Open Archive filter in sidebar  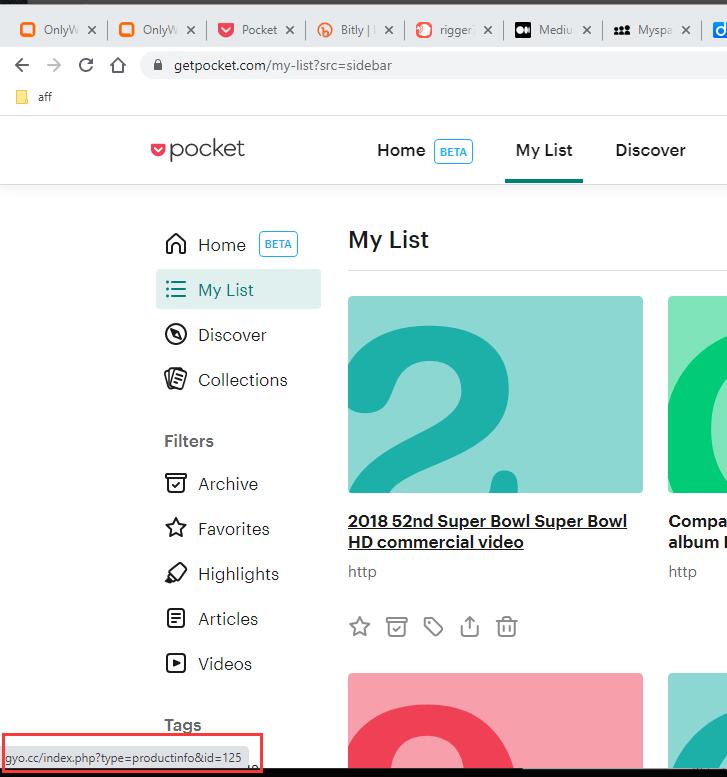click(227, 484)
